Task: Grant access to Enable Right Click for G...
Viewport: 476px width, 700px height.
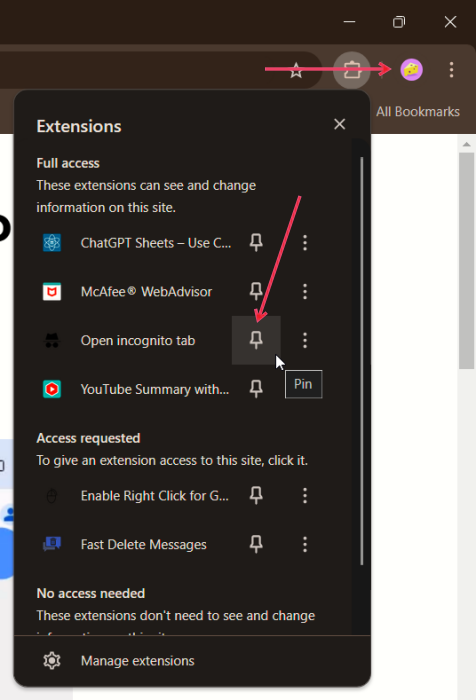Action: [154, 496]
